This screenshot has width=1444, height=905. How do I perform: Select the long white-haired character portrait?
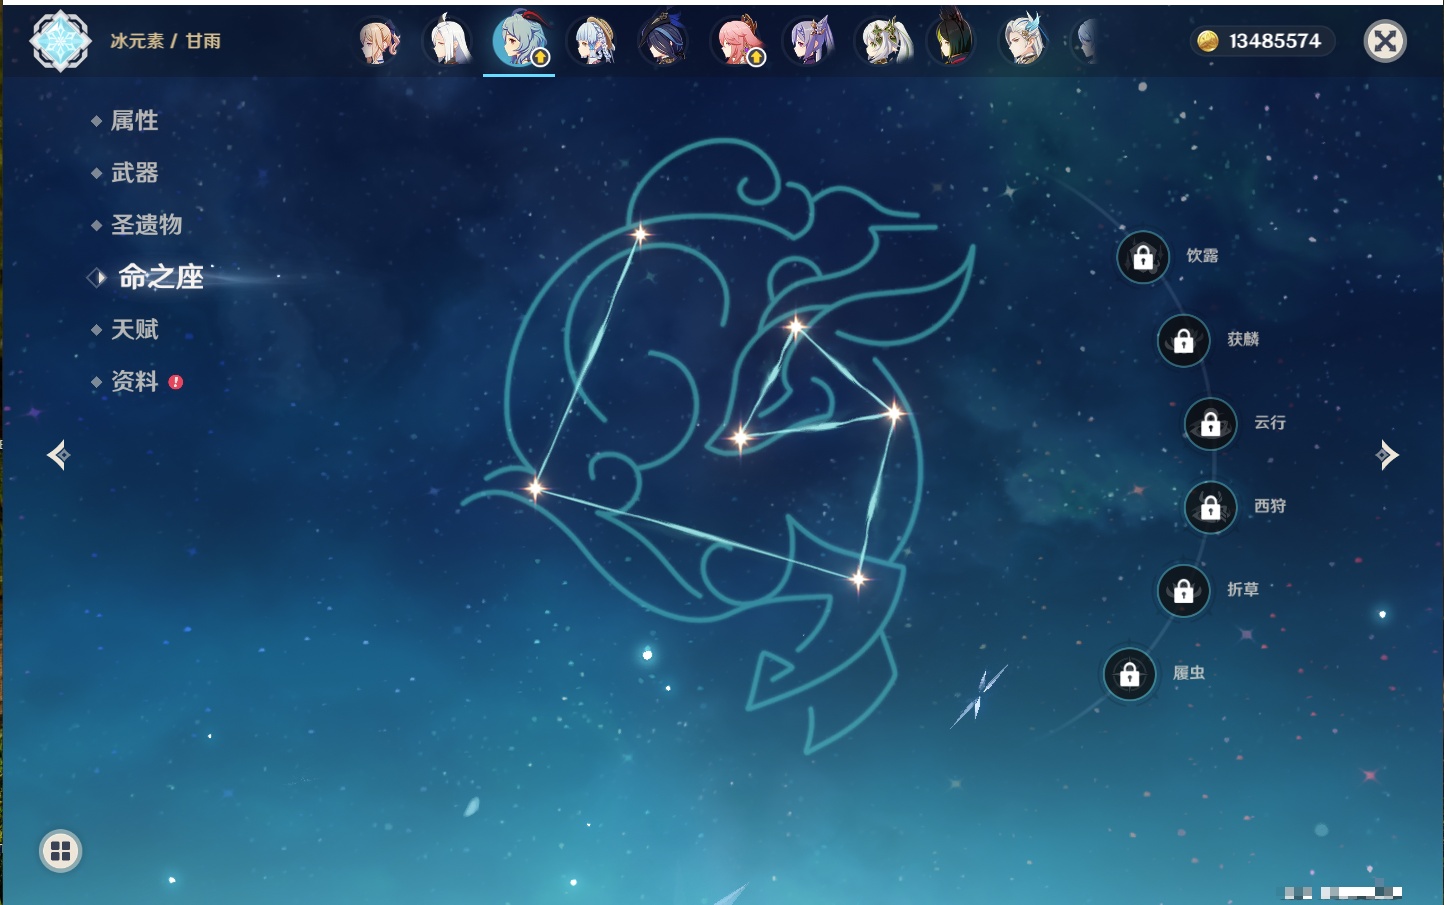[447, 41]
